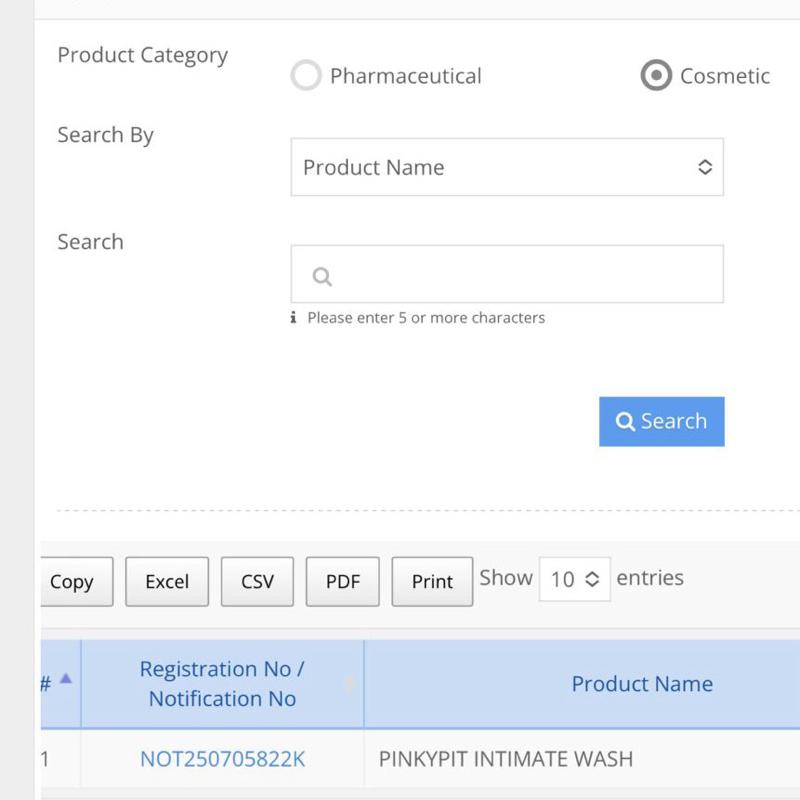Export results as CSV

pos(257,582)
